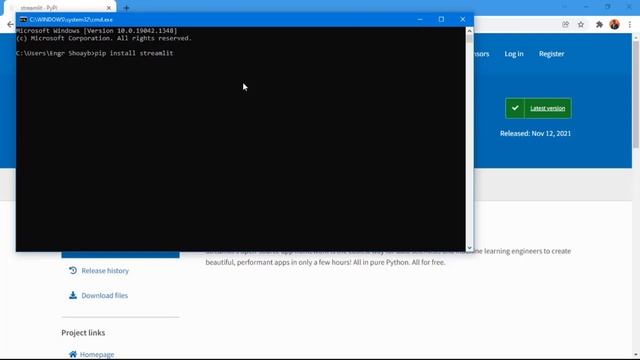Screen dimensions: 640x360
Task: Click the cmd.exe title bar icon
Action: 23,20
